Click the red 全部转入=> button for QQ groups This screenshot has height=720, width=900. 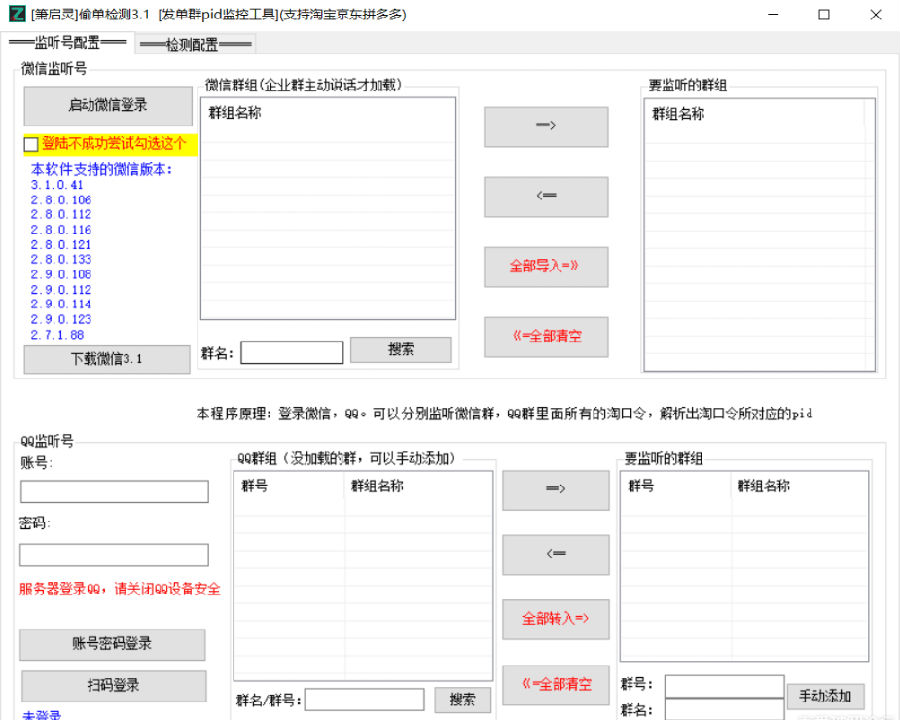pos(555,619)
